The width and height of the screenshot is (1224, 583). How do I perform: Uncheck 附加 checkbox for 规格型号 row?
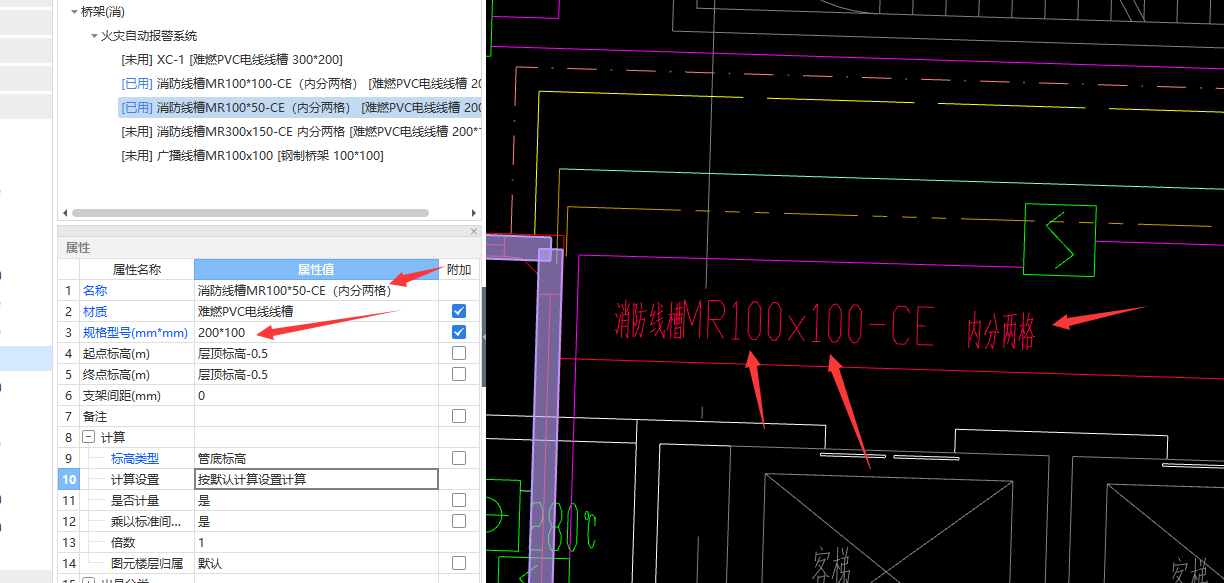(x=459, y=332)
